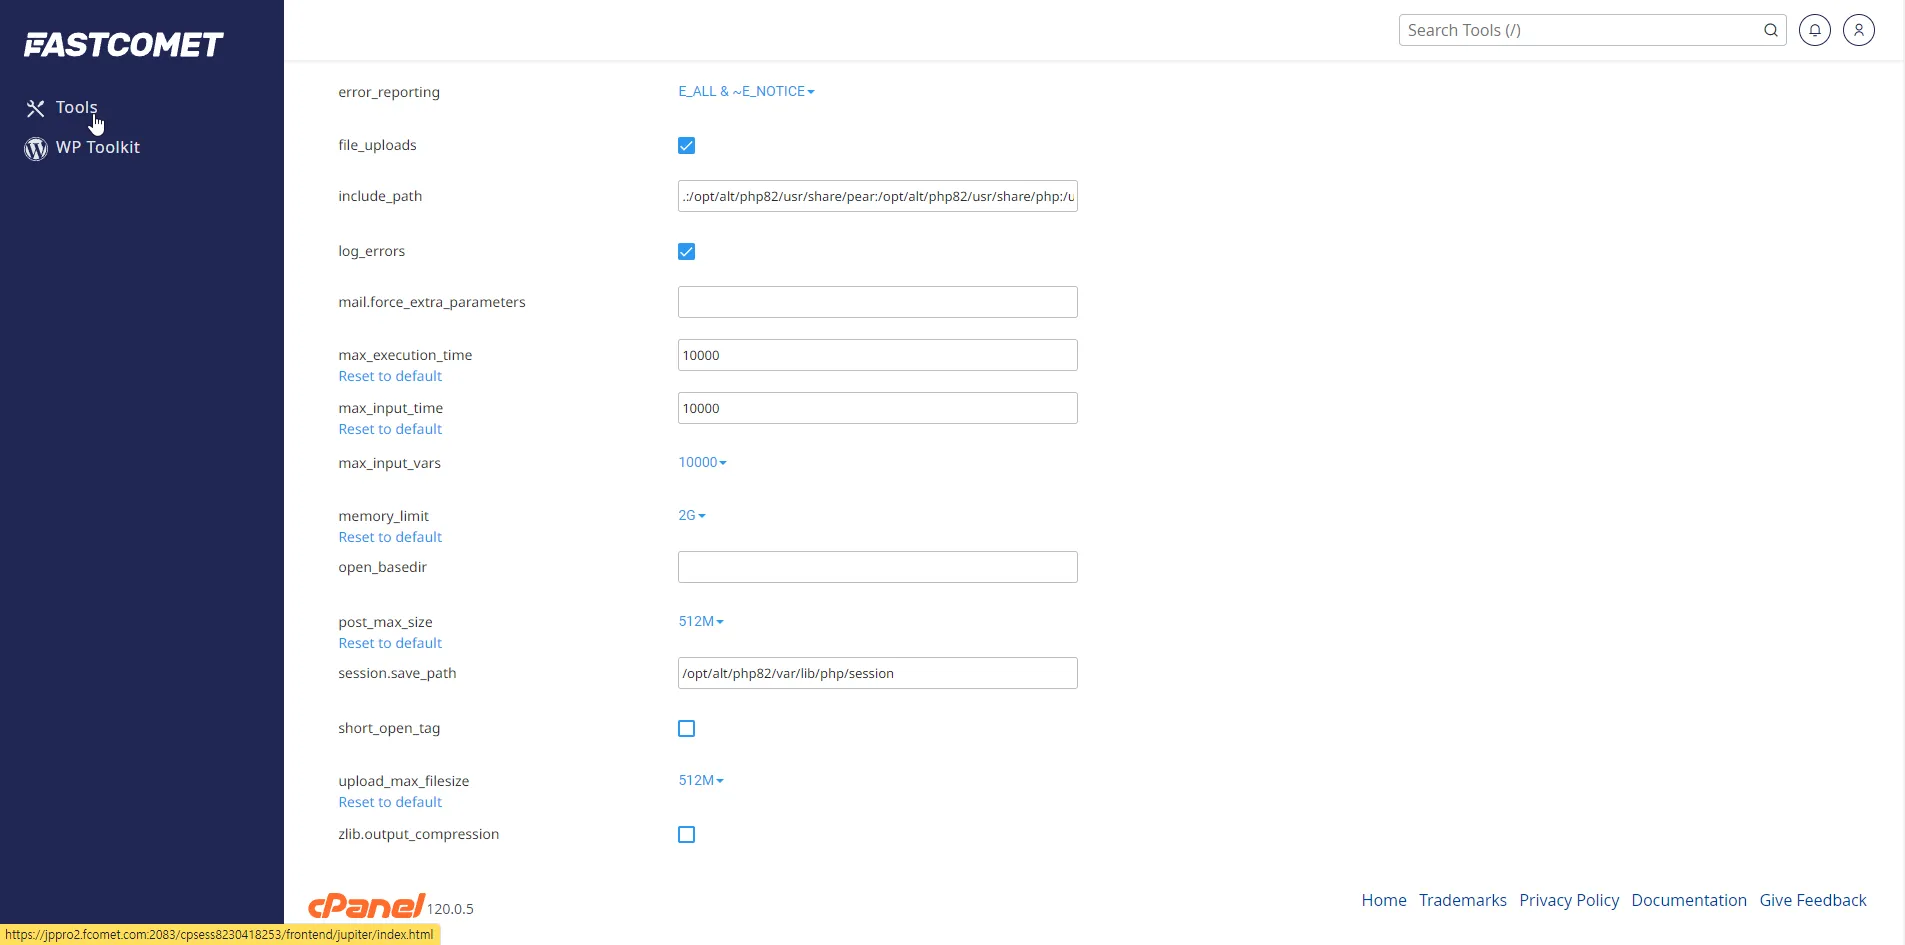Enable the short_open_tag checkbox
1905x945 pixels.
(x=686, y=729)
